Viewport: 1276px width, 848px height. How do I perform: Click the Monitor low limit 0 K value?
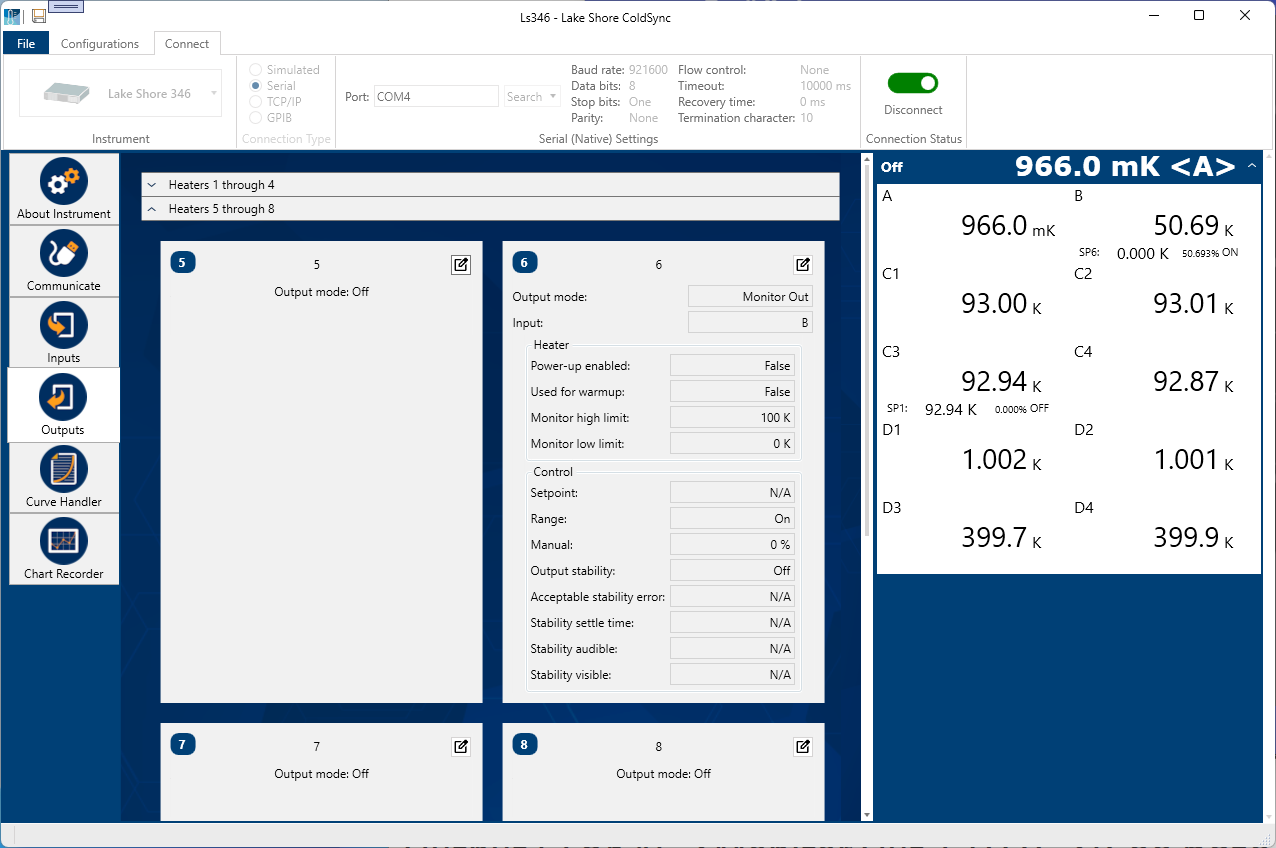click(x=732, y=443)
